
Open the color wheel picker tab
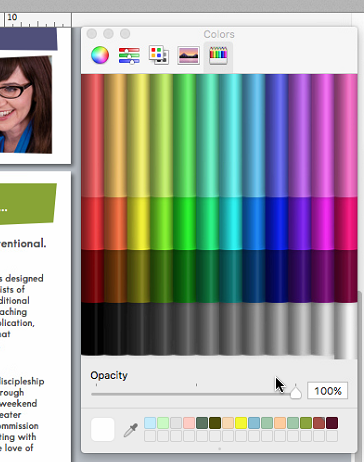coord(100,55)
